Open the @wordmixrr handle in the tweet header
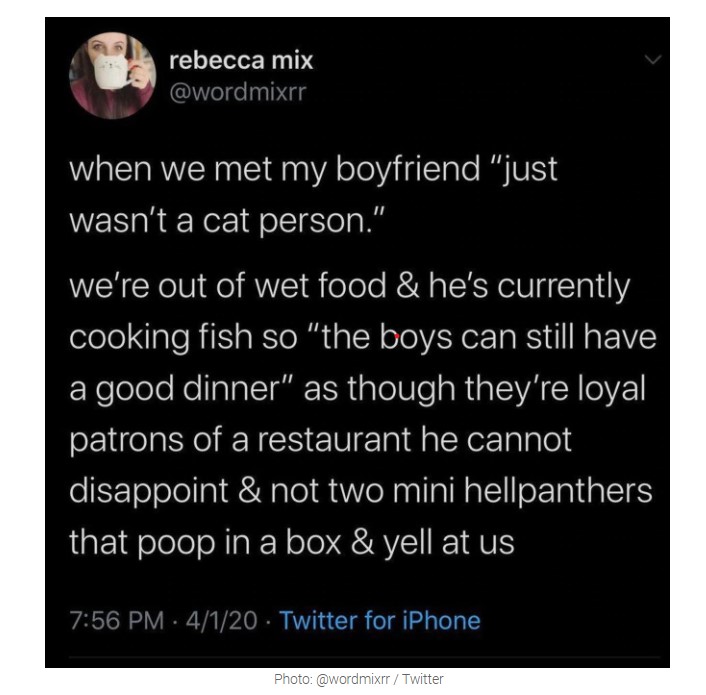The width and height of the screenshot is (706, 695). click(238, 92)
